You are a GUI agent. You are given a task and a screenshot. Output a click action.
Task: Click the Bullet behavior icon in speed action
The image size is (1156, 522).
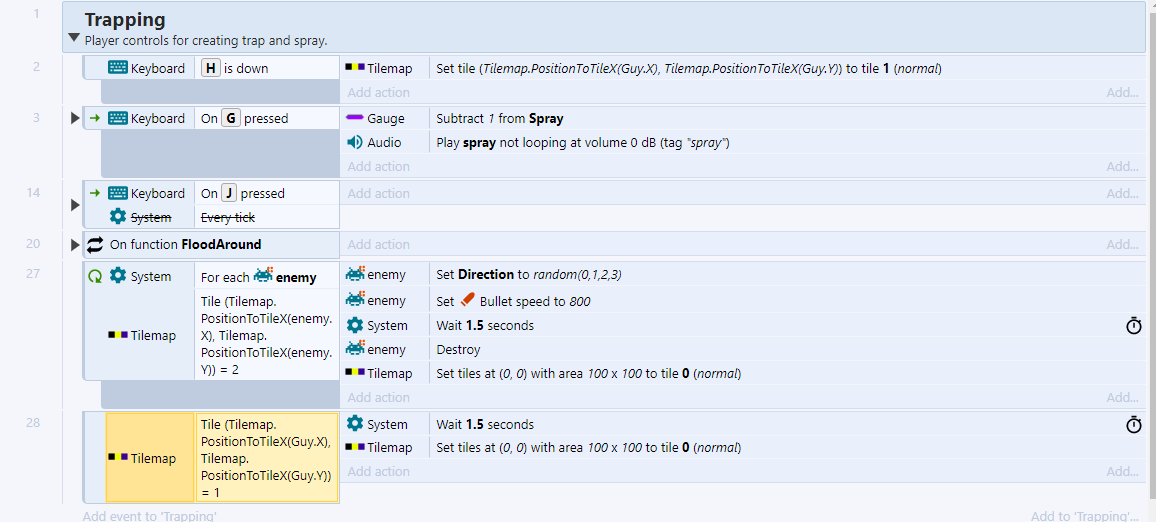pyautogui.click(x=468, y=300)
